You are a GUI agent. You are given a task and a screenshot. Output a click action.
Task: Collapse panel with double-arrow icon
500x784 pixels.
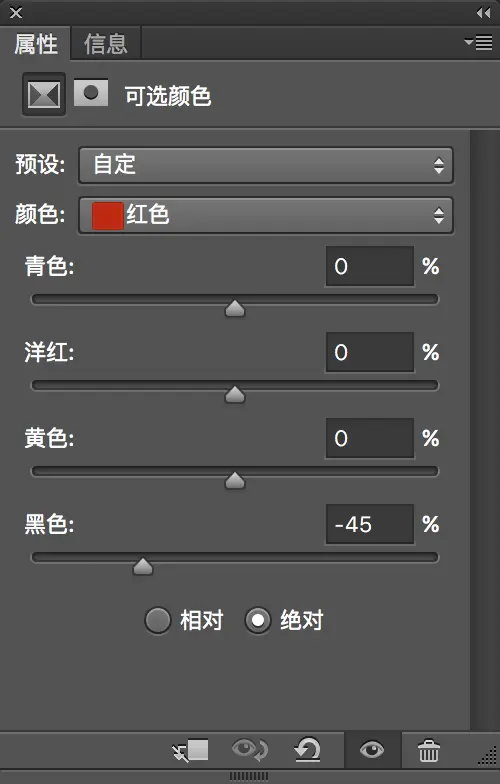[x=483, y=12]
